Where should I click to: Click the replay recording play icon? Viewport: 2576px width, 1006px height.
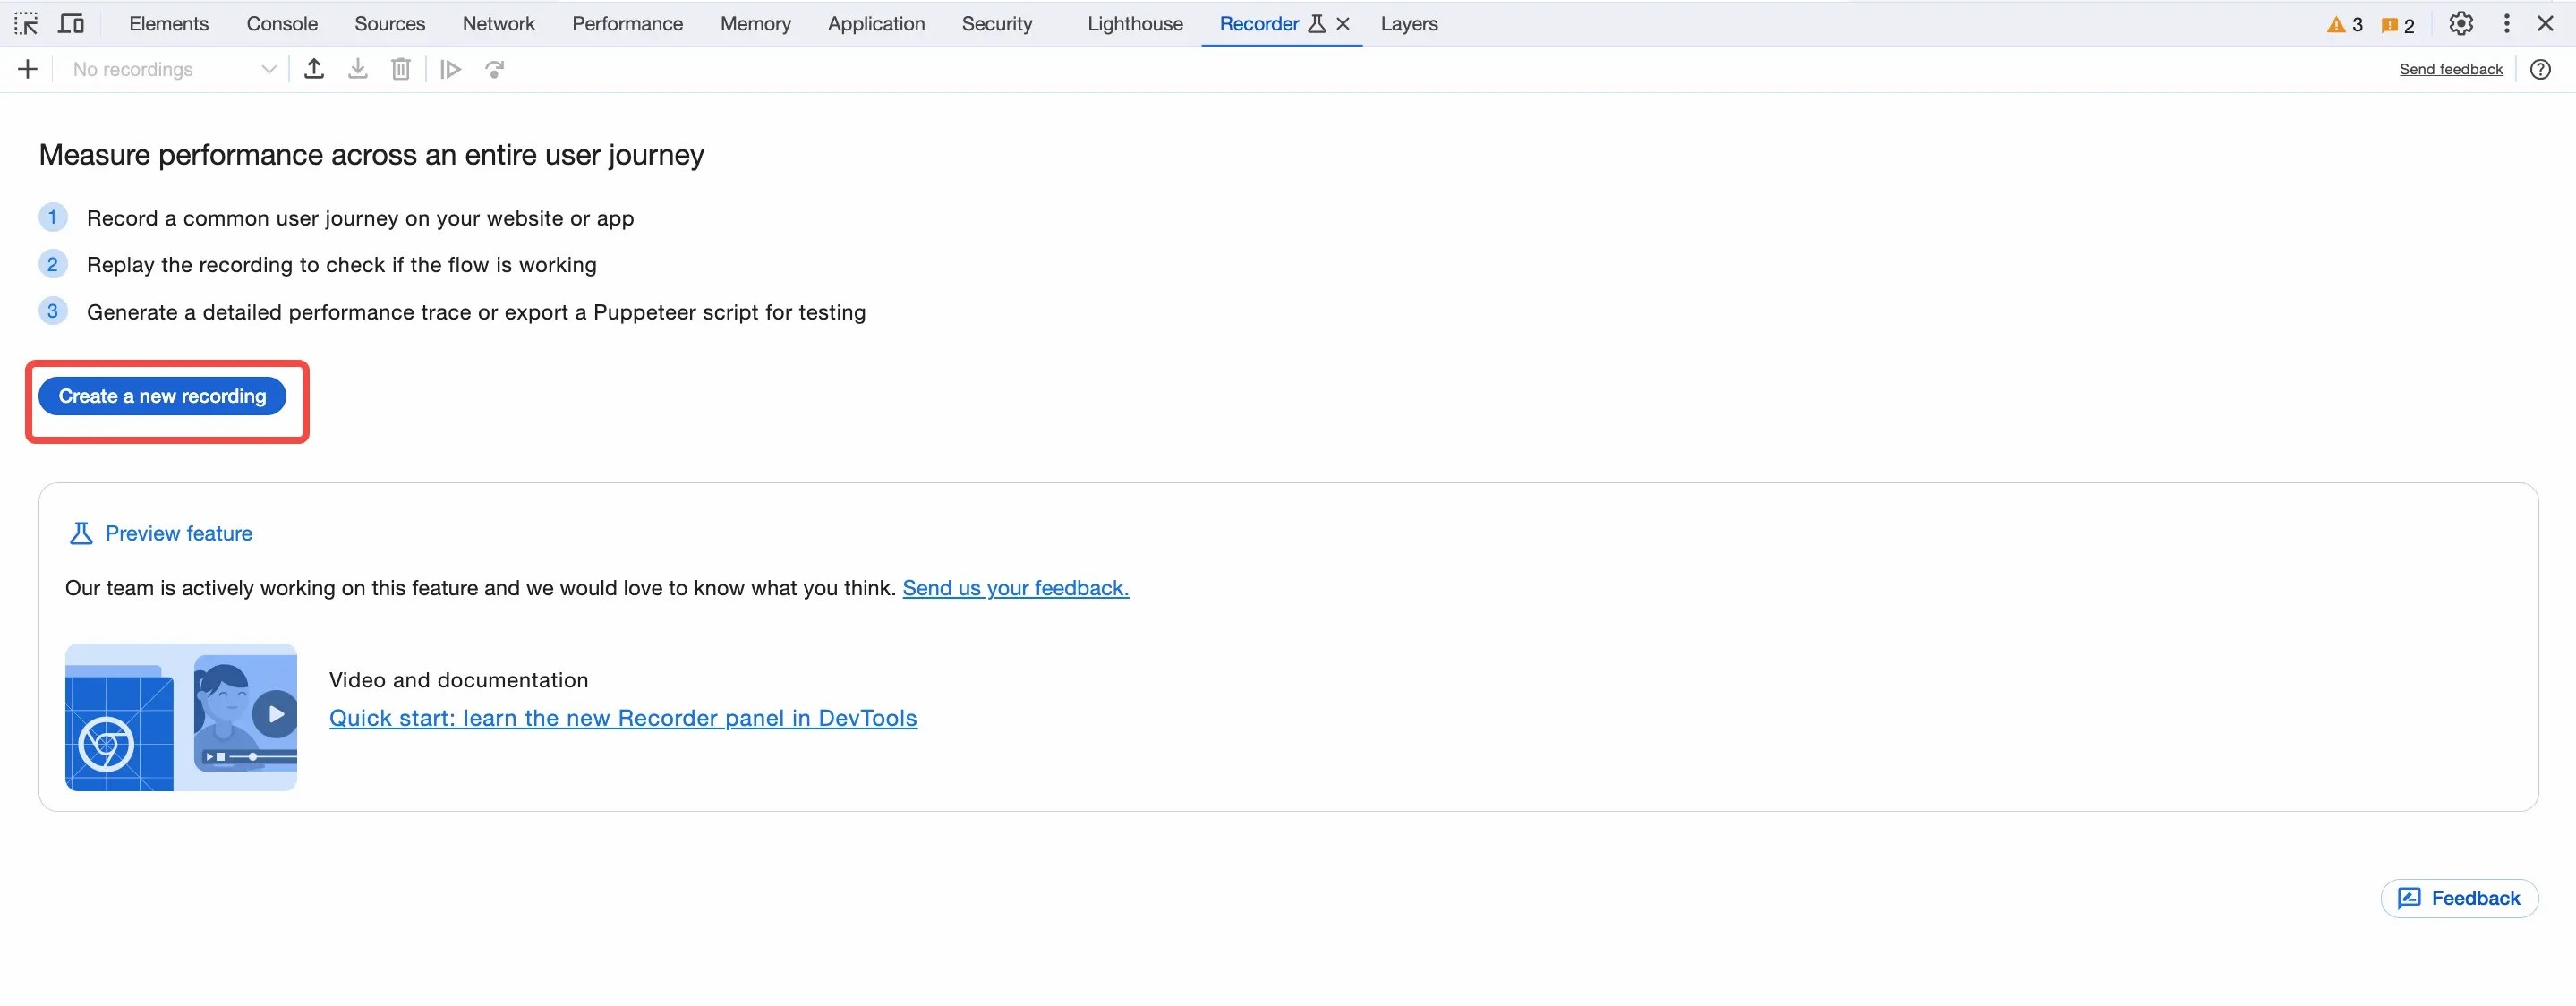[x=451, y=69]
